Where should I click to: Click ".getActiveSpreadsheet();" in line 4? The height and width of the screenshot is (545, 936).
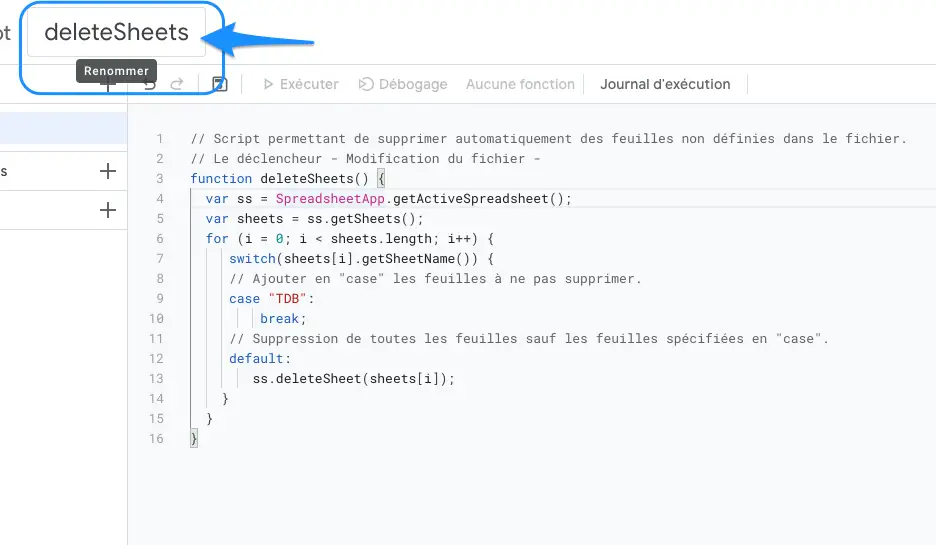click(x=479, y=199)
